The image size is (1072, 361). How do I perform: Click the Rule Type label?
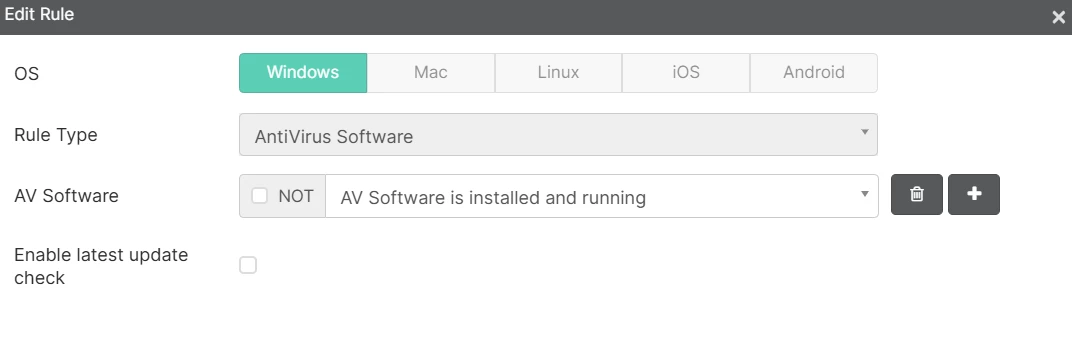point(55,135)
